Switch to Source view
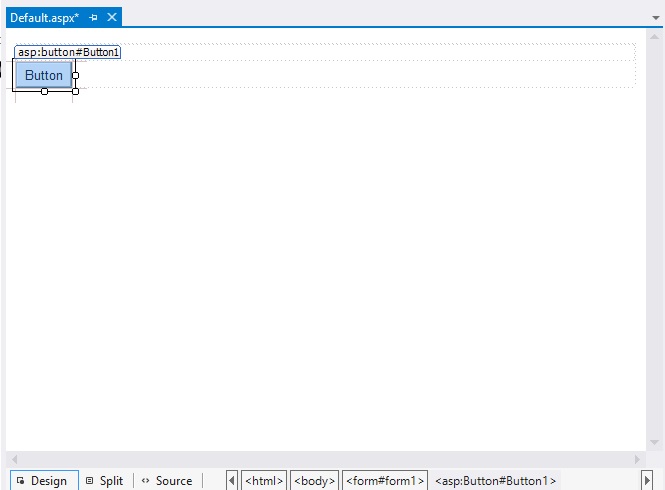Viewport: 665px width, 490px height. [x=168, y=481]
